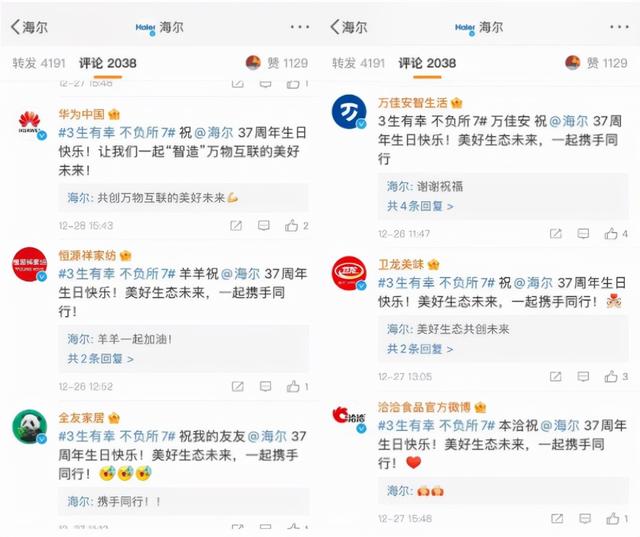Image resolution: width=640 pixels, height=537 pixels.
Task: Reply to 恒源祥家纺 comment using bubble icon
Action: tap(265, 386)
